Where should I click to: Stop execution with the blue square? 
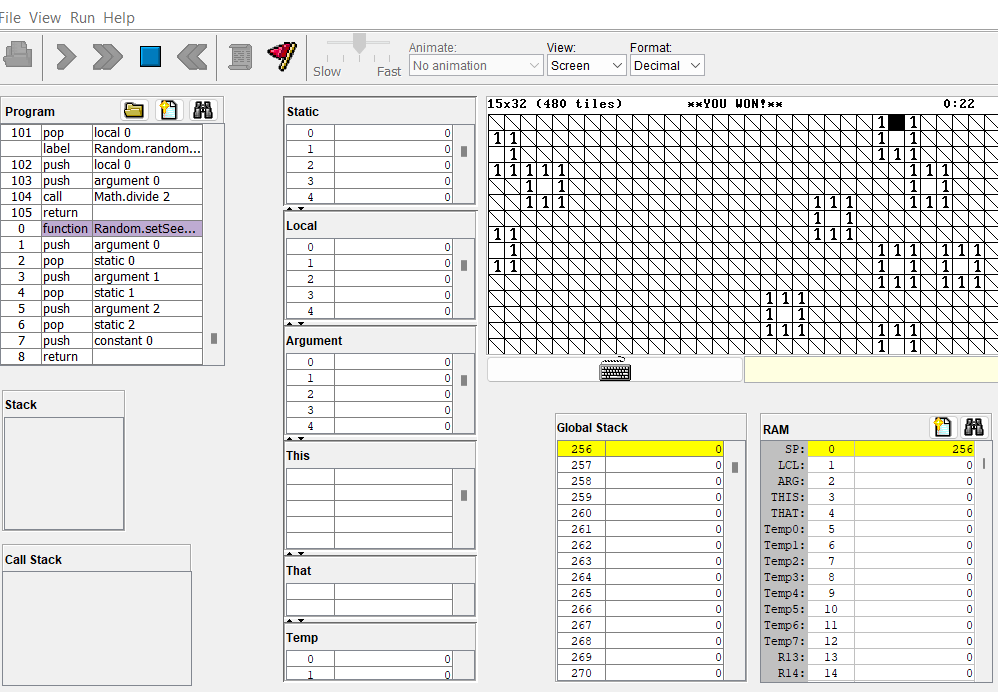pyautogui.click(x=150, y=57)
